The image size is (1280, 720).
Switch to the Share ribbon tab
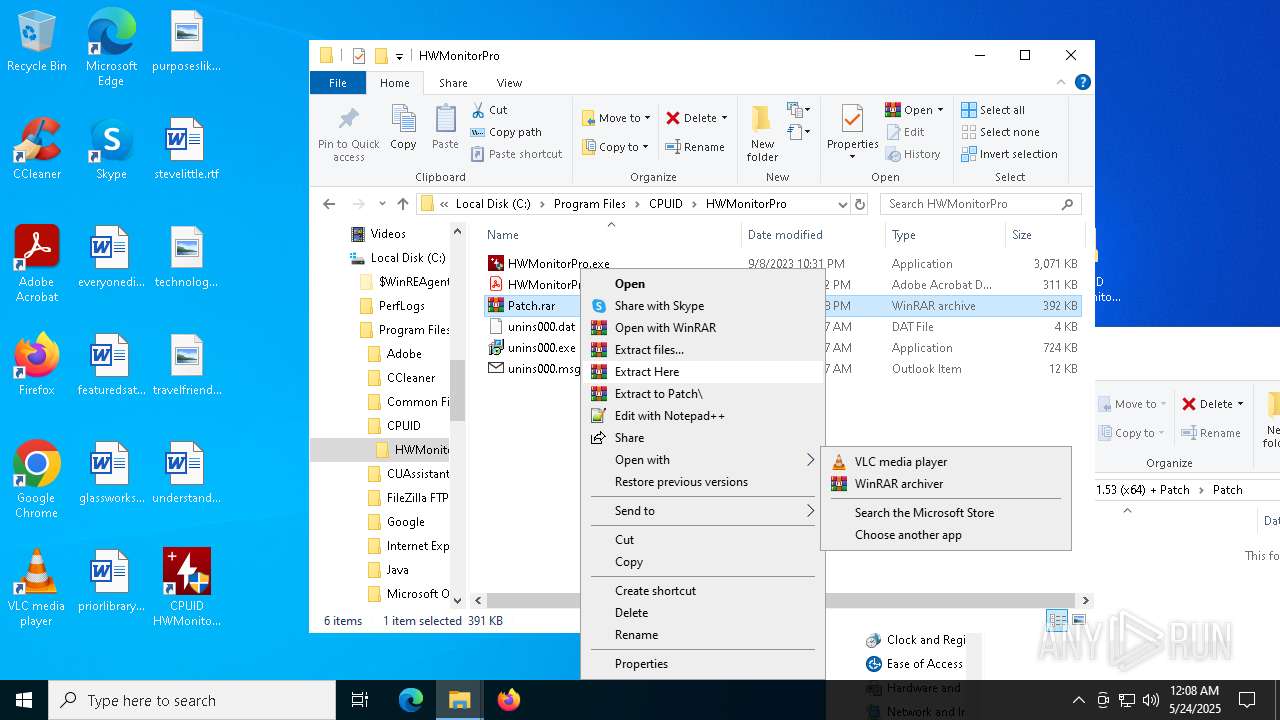[x=453, y=83]
